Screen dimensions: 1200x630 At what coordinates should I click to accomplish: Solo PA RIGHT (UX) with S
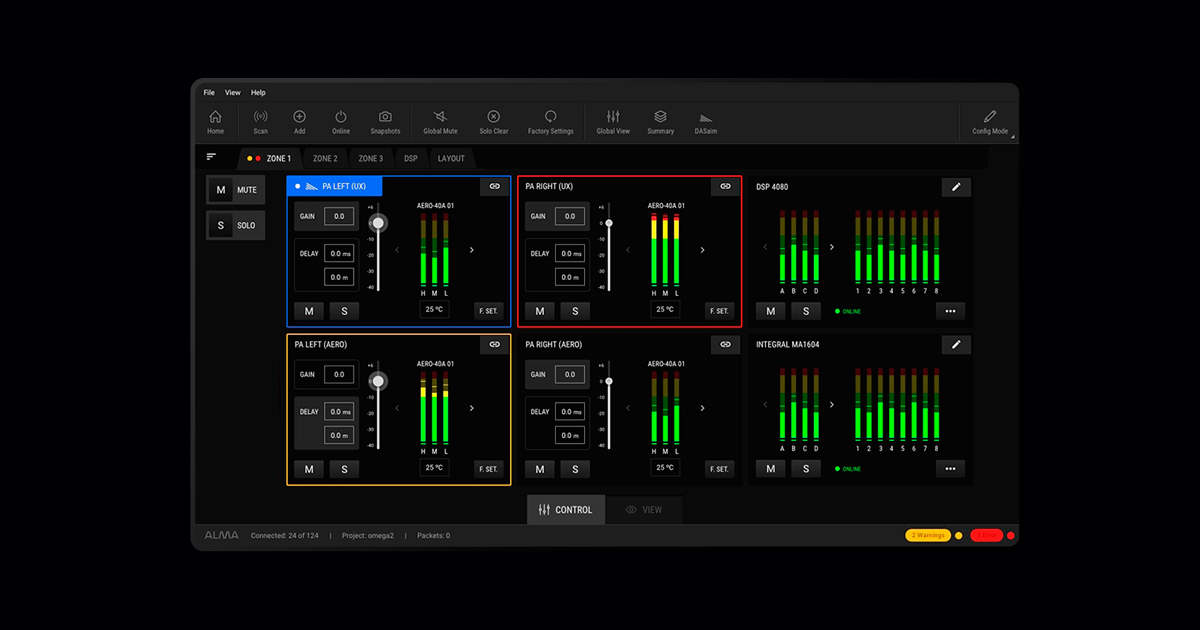[575, 311]
